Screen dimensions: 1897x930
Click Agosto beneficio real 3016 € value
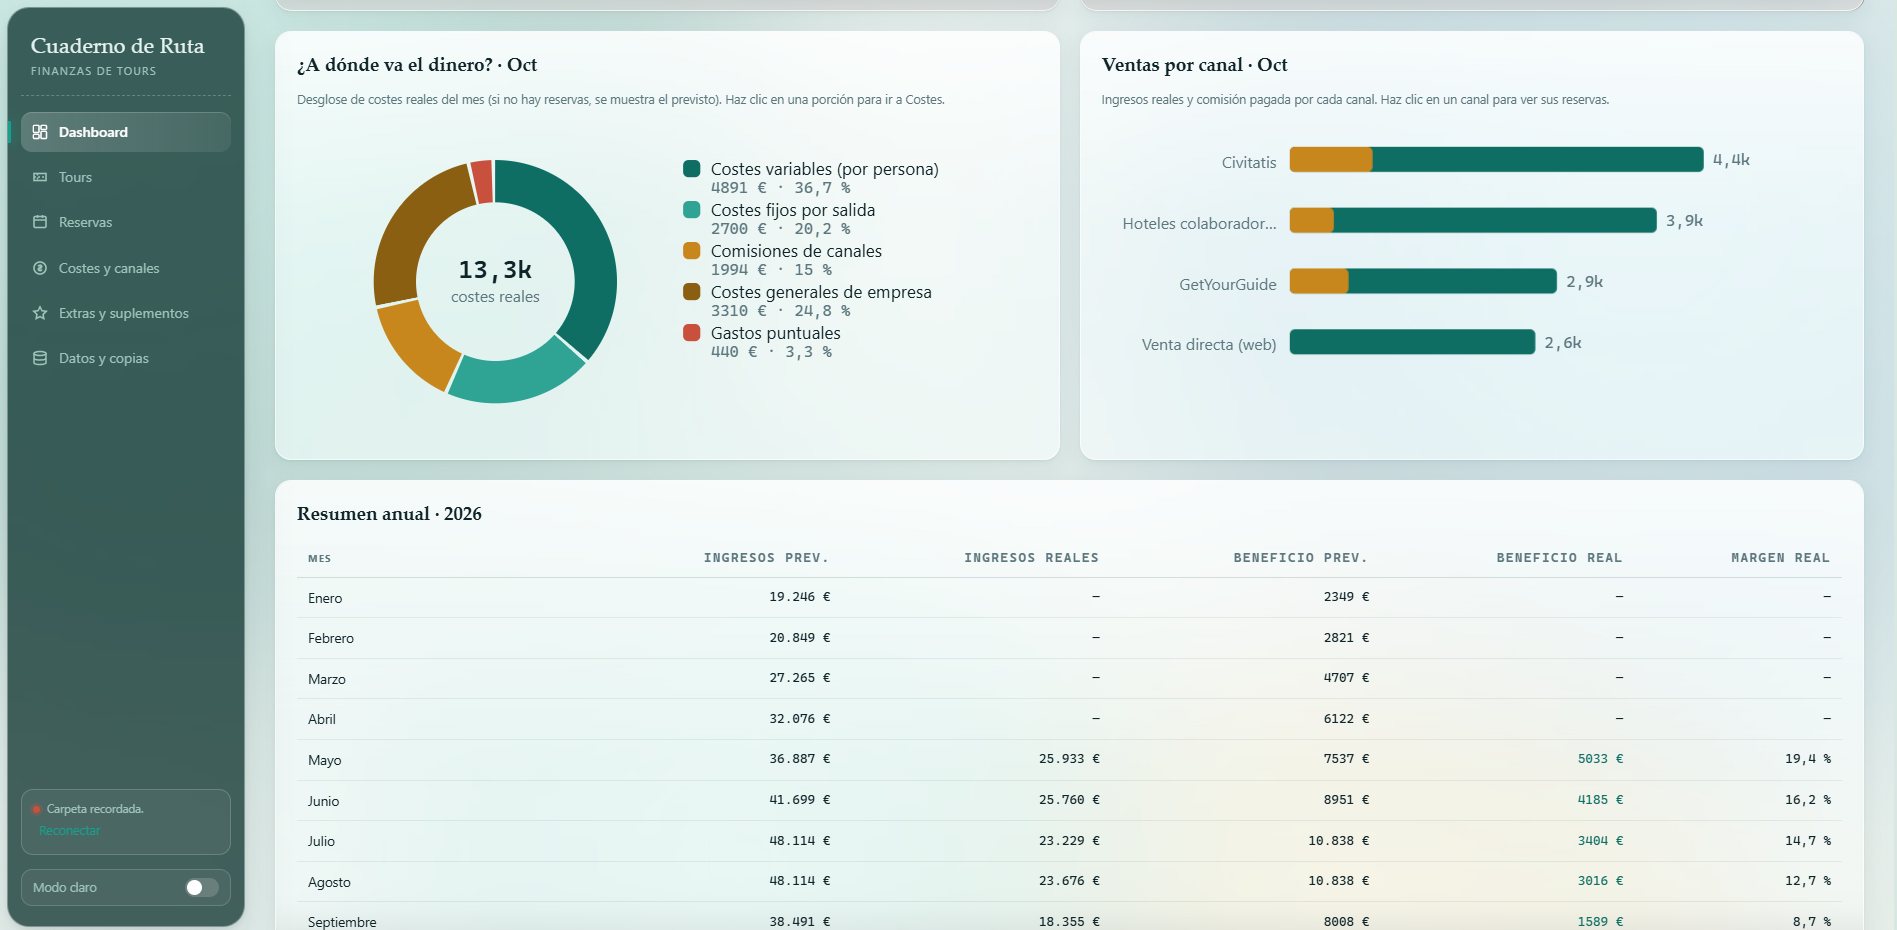[x=1600, y=881]
